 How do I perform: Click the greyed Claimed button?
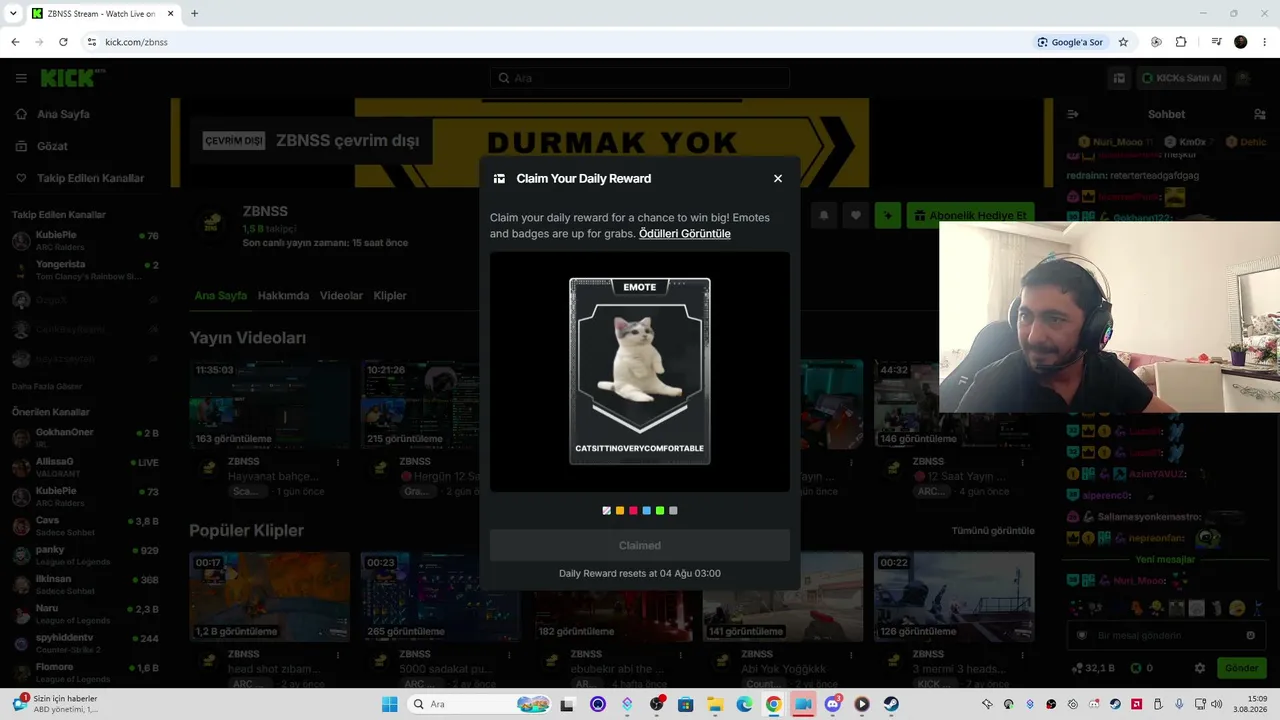coord(640,546)
